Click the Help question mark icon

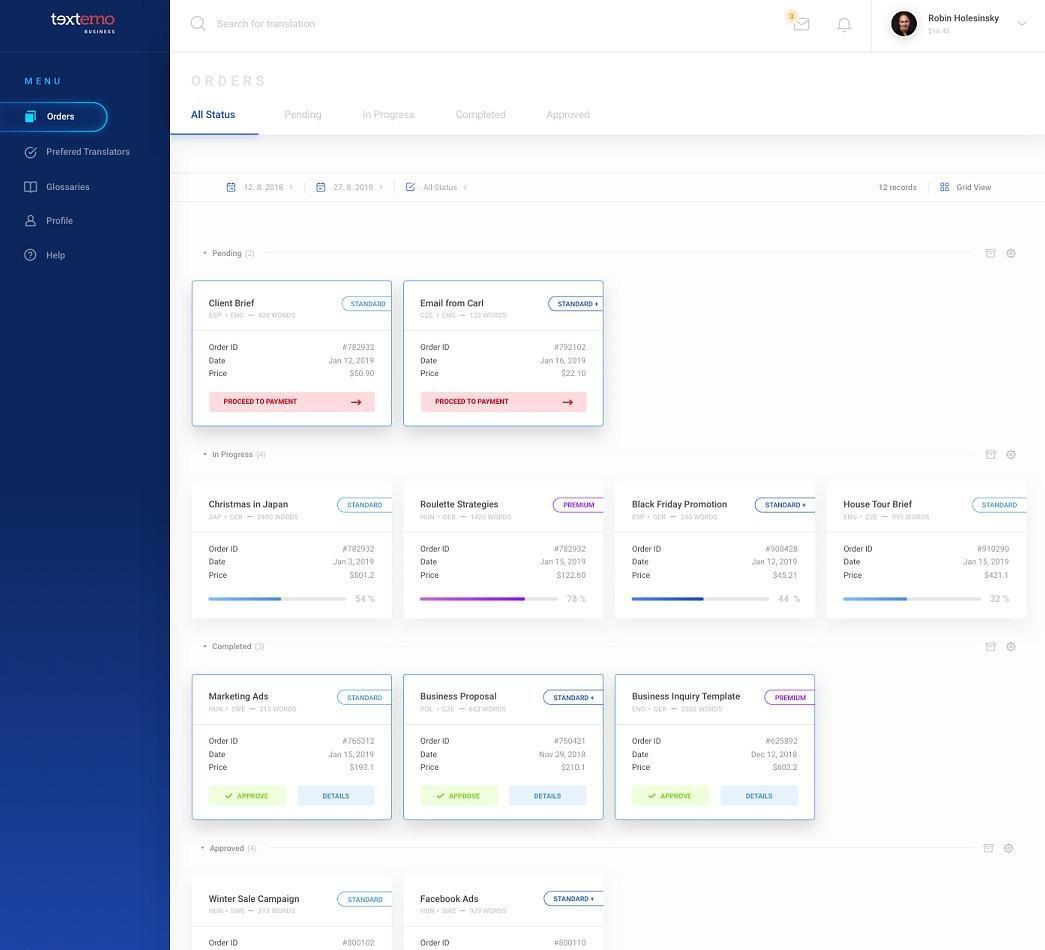[30, 255]
